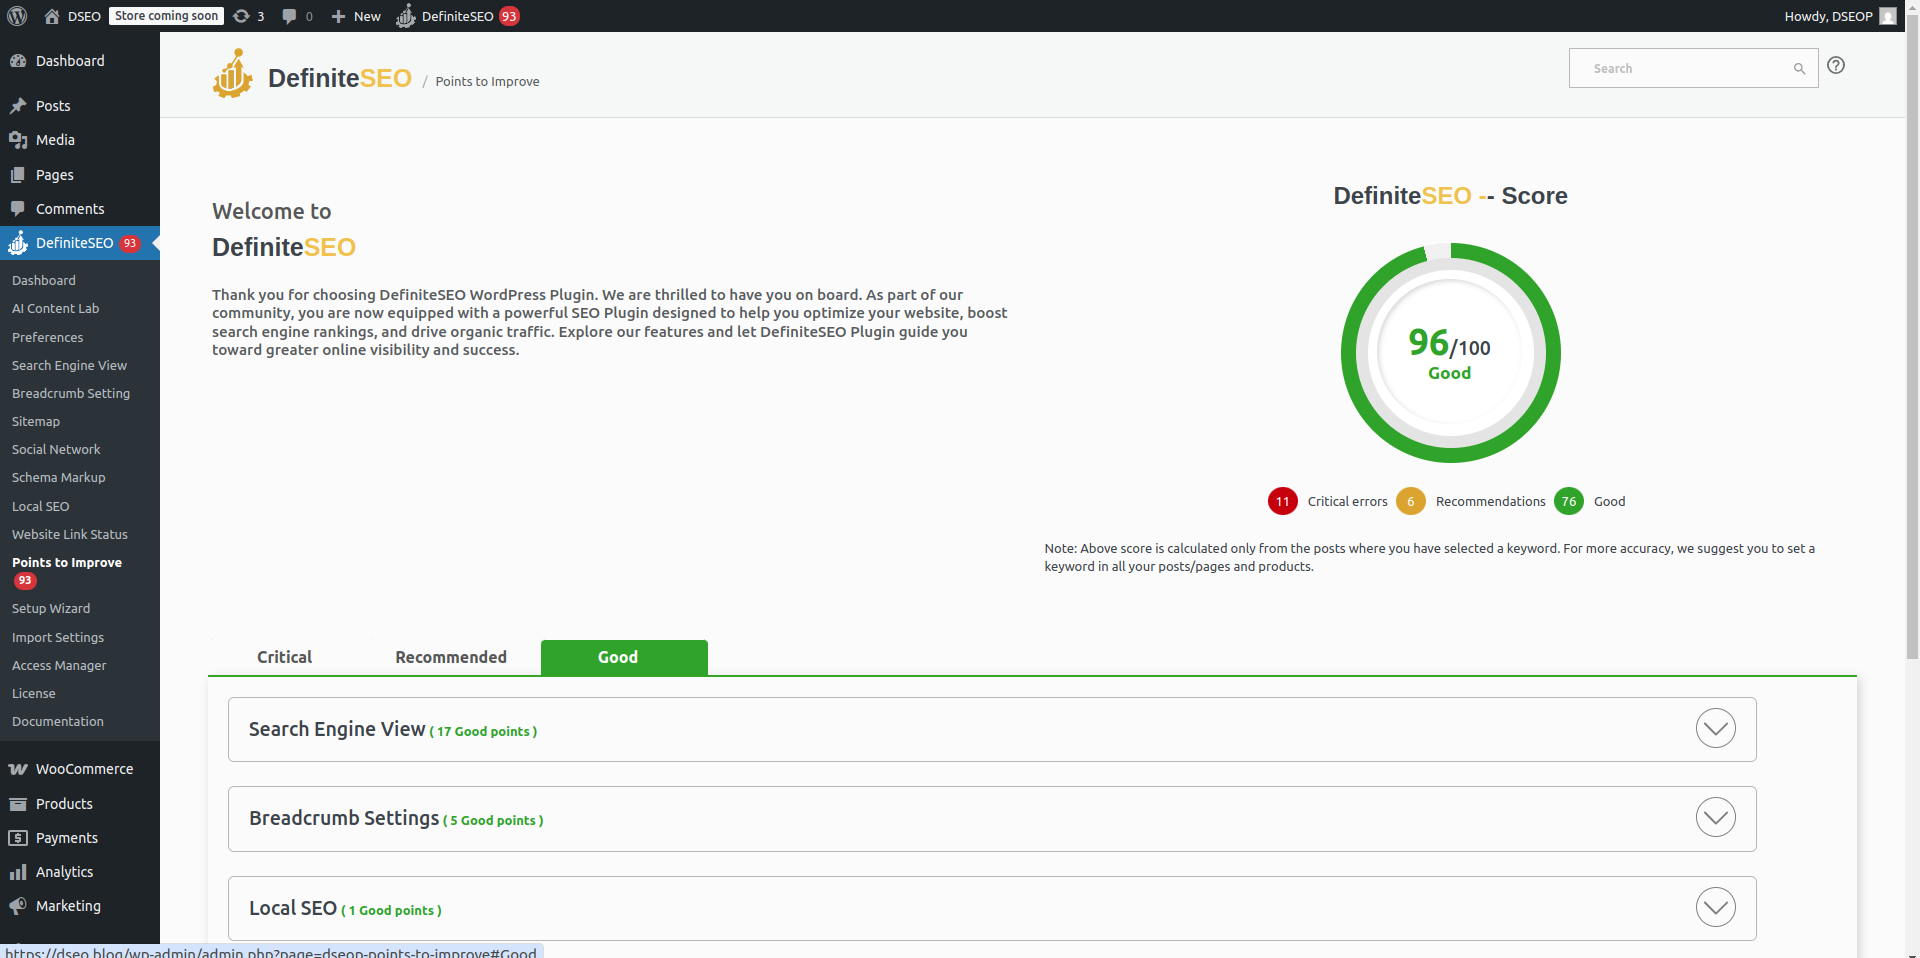Click the Products box icon
Image resolution: width=1920 pixels, height=958 pixels.
click(18, 804)
